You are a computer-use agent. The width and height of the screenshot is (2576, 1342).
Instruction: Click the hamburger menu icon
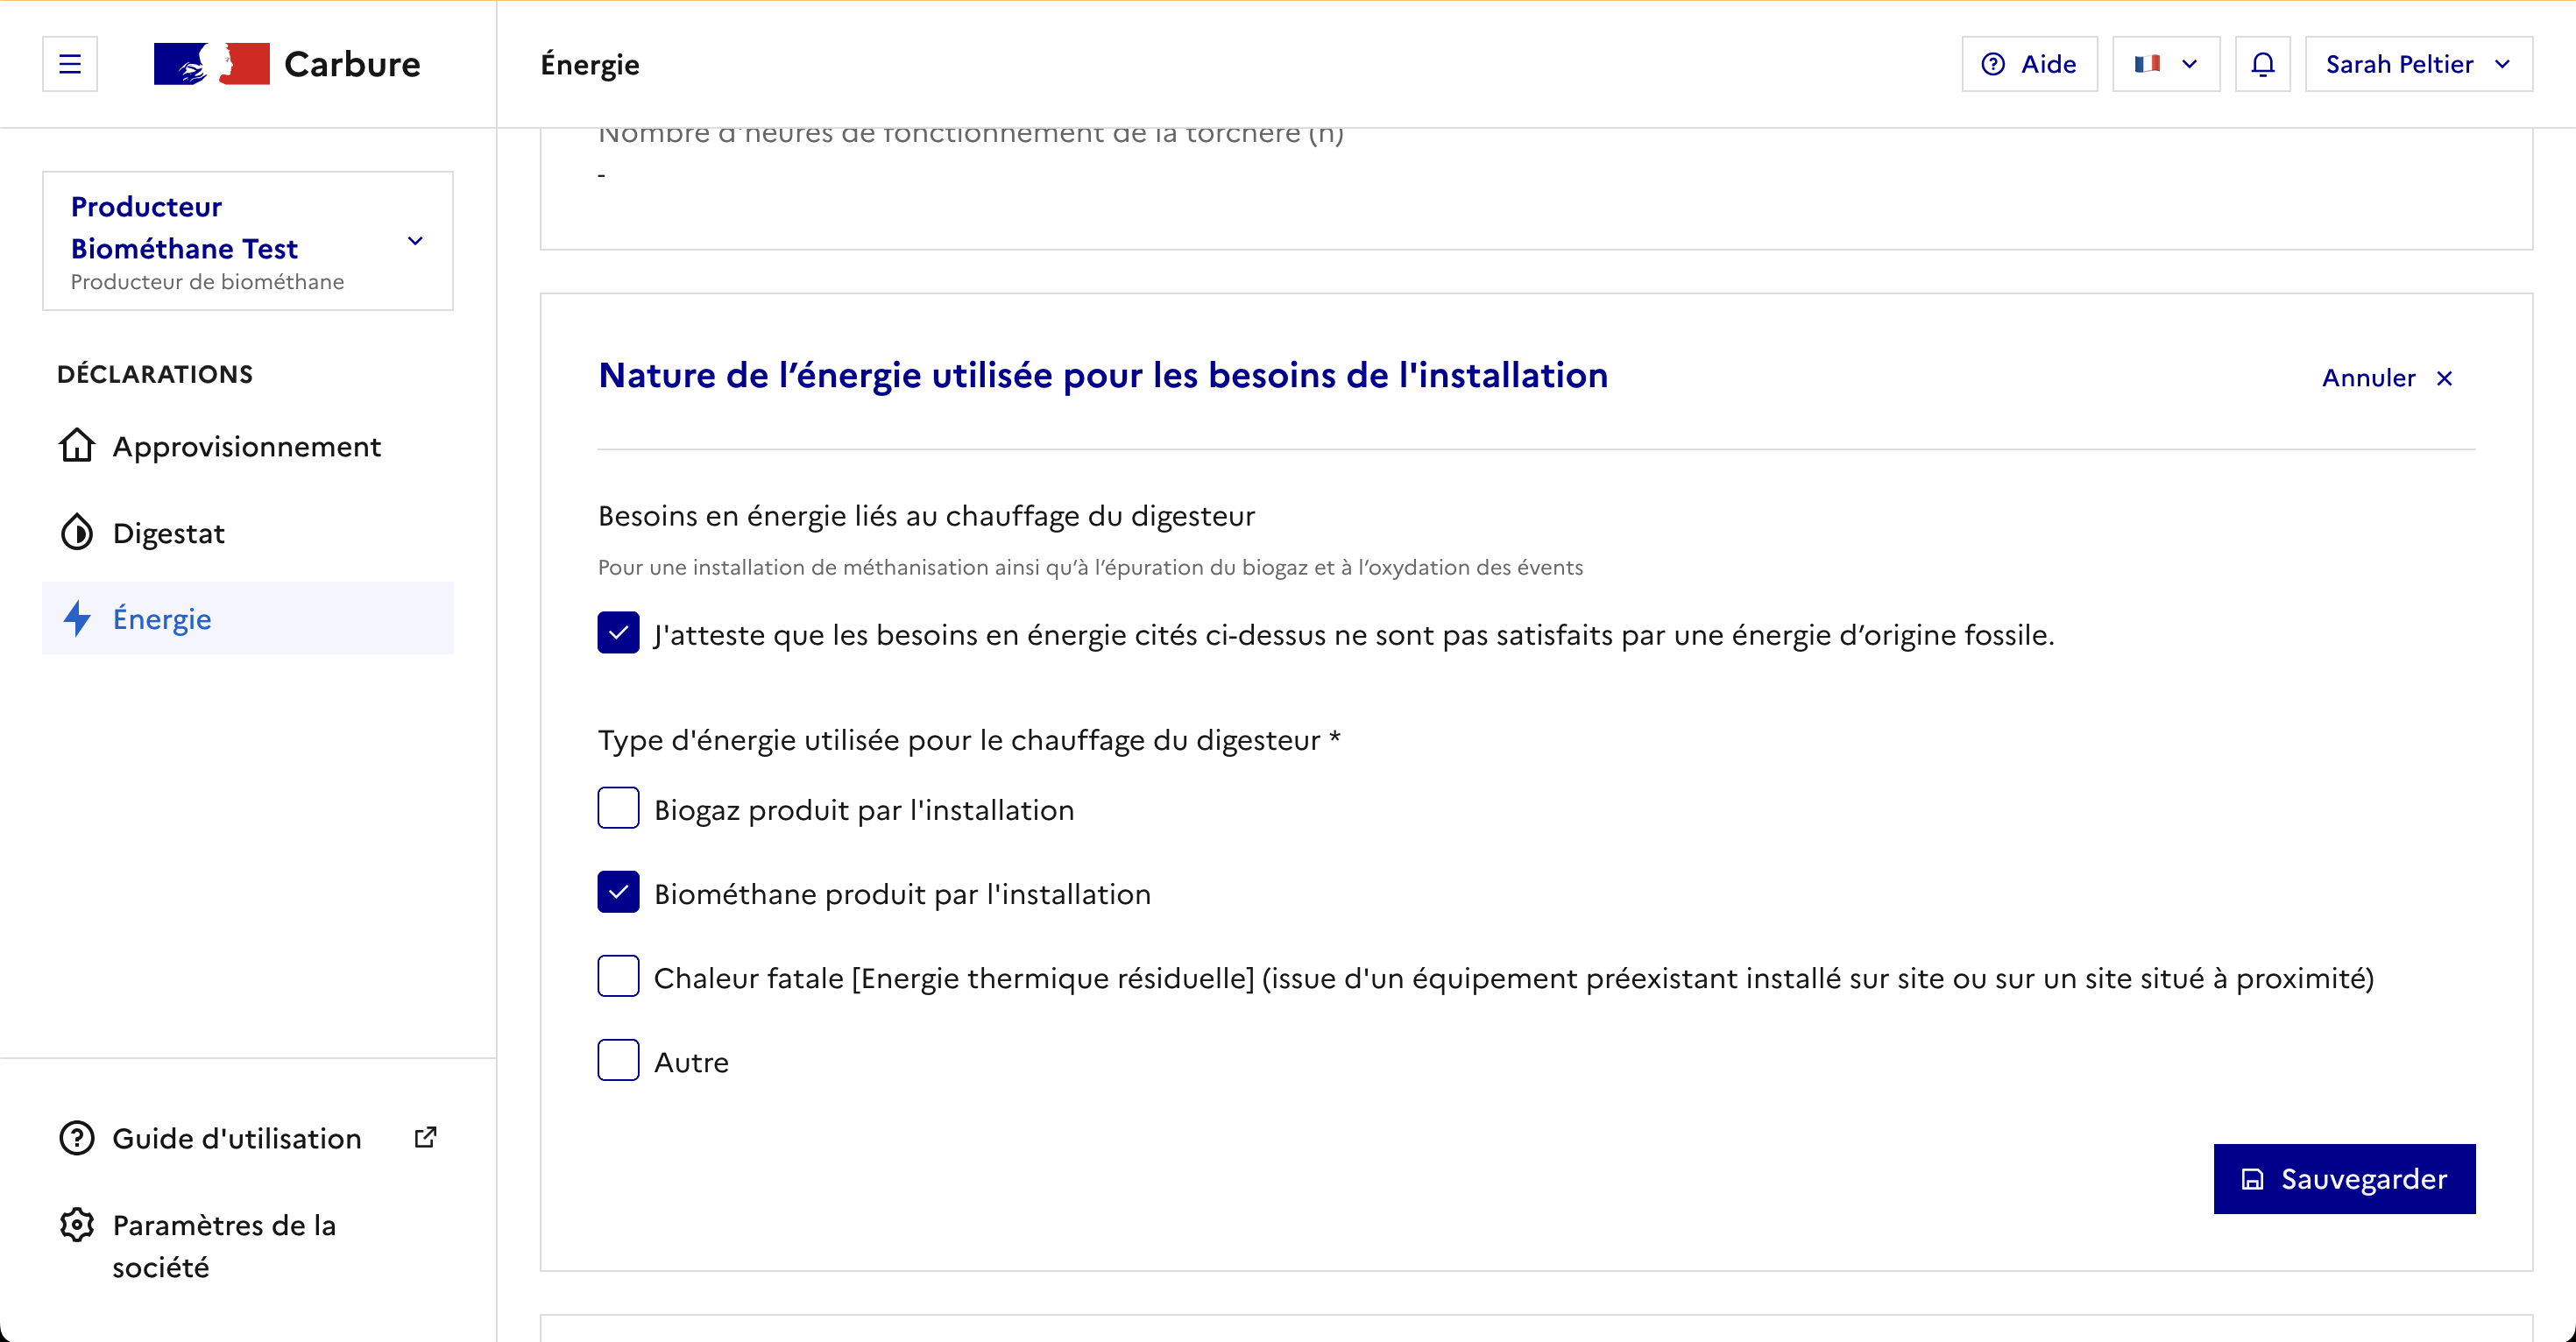pyautogui.click(x=70, y=64)
